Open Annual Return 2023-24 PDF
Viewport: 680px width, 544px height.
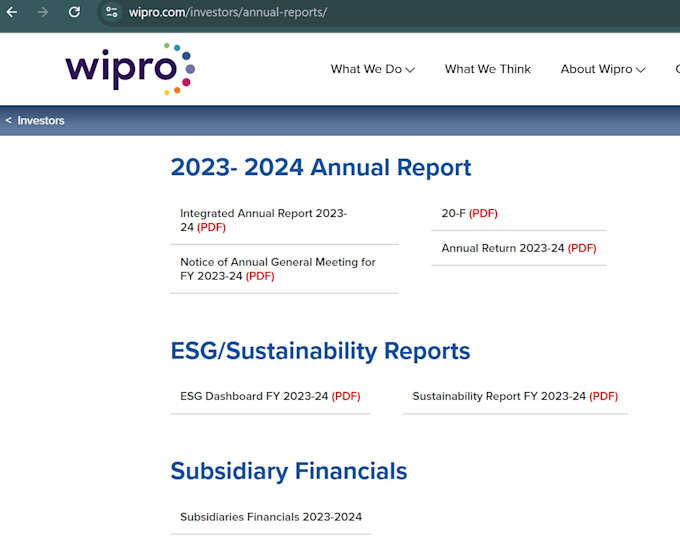pos(519,248)
